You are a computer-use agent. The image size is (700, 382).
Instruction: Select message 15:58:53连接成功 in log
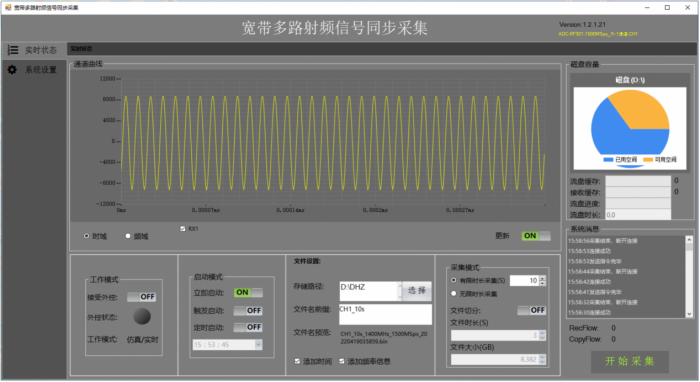click(589, 251)
